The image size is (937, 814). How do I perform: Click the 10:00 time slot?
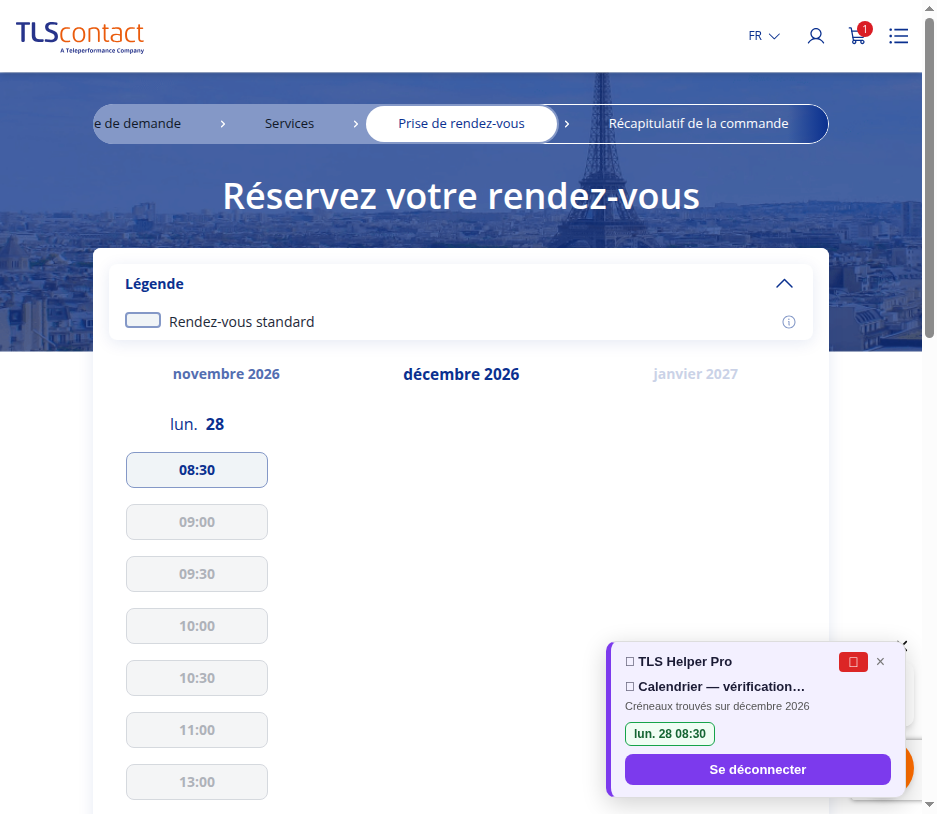pyautogui.click(x=197, y=626)
